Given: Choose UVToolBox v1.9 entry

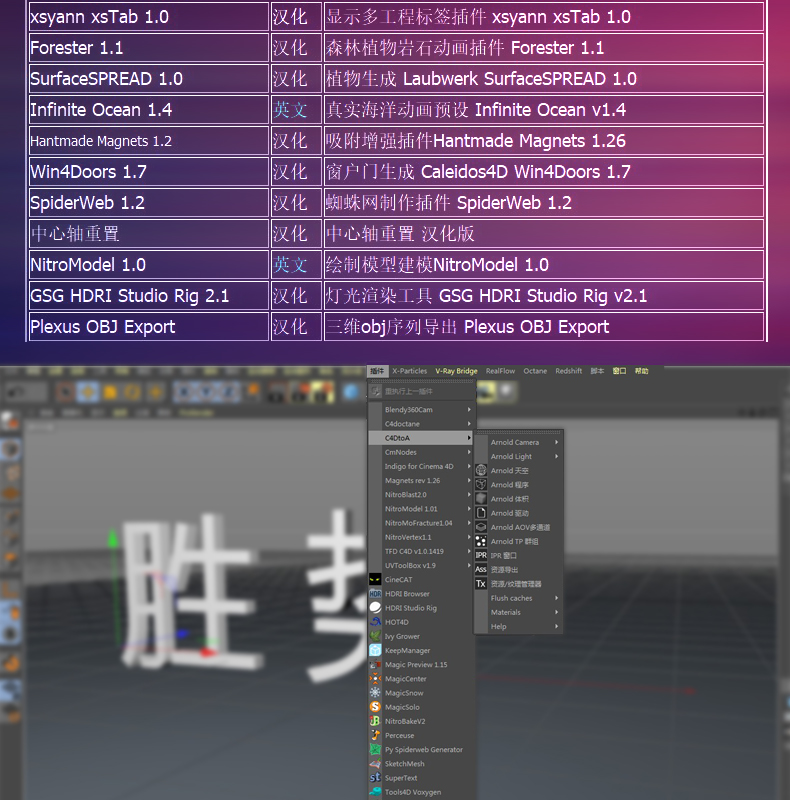Looking at the screenshot, I should point(421,565).
